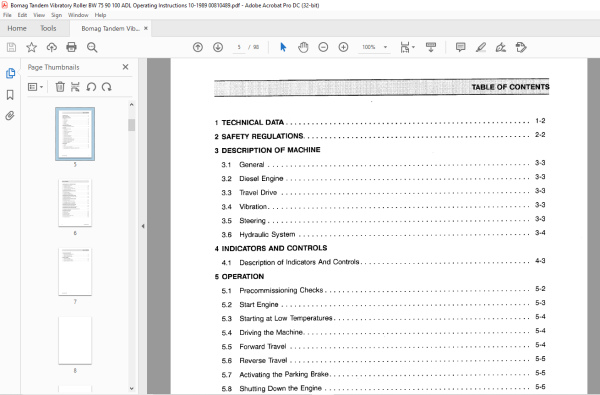This screenshot has width=600, height=395.
Task: Select the page 6 thumbnail
Action: (x=75, y=203)
